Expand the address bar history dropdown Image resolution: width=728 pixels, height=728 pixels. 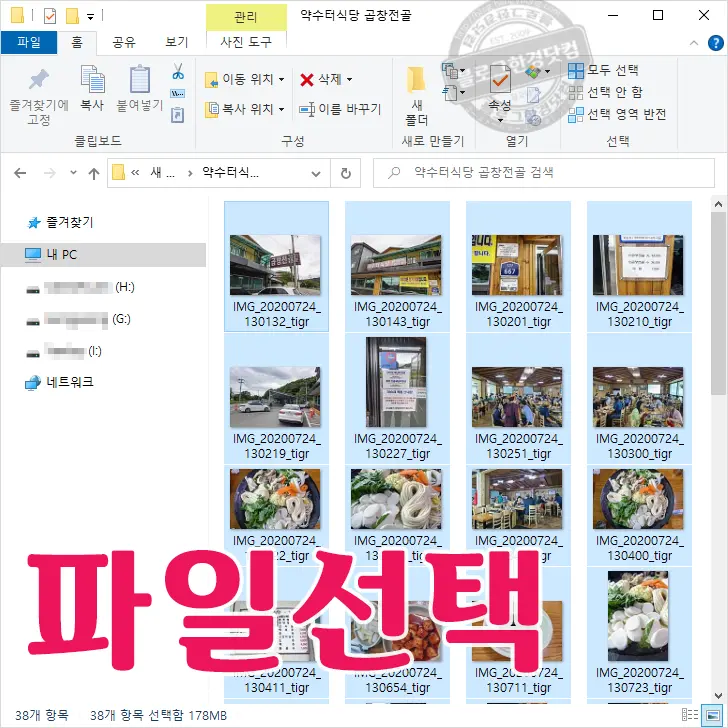tap(316, 174)
